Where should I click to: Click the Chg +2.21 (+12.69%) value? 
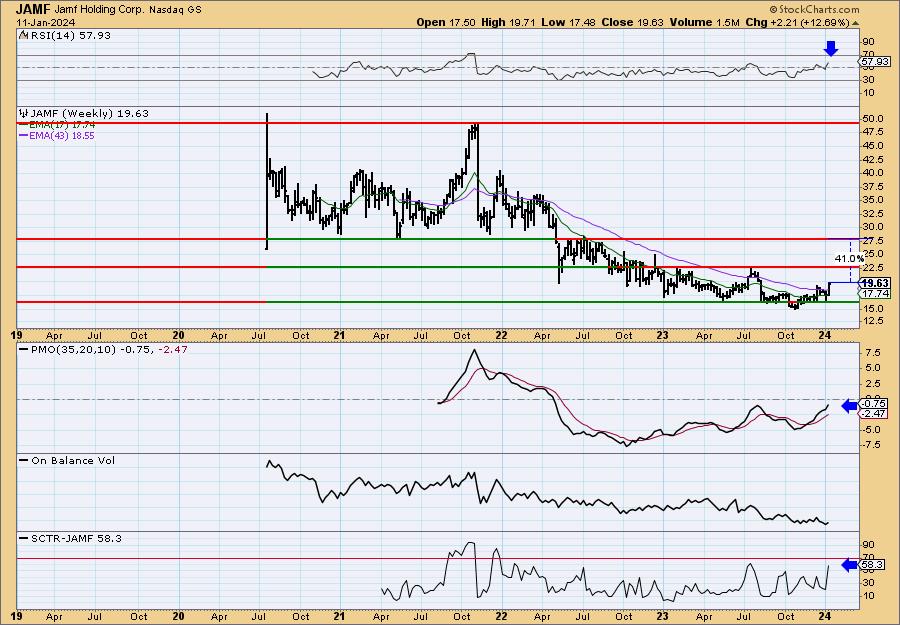click(798, 22)
